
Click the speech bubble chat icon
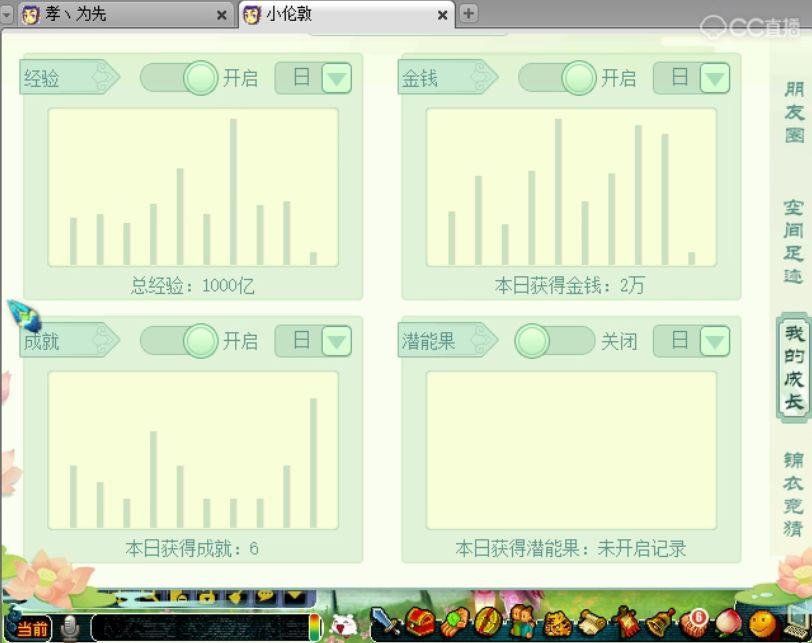265,596
